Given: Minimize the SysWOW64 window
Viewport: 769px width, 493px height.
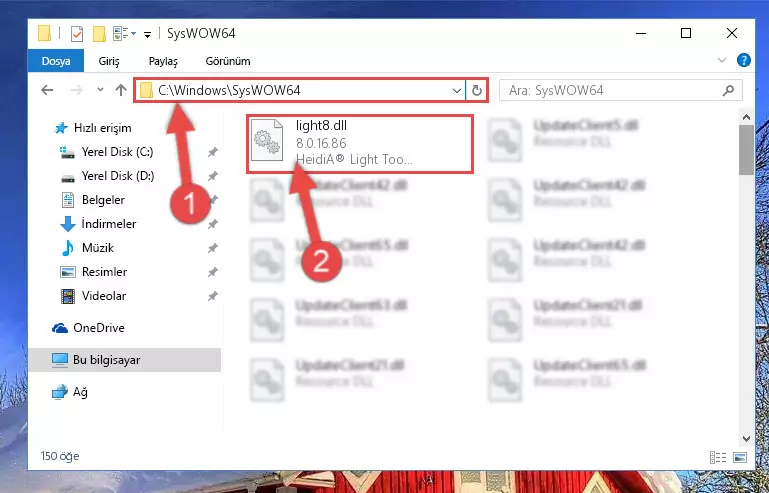Looking at the screenshot, I should [641, 33].
